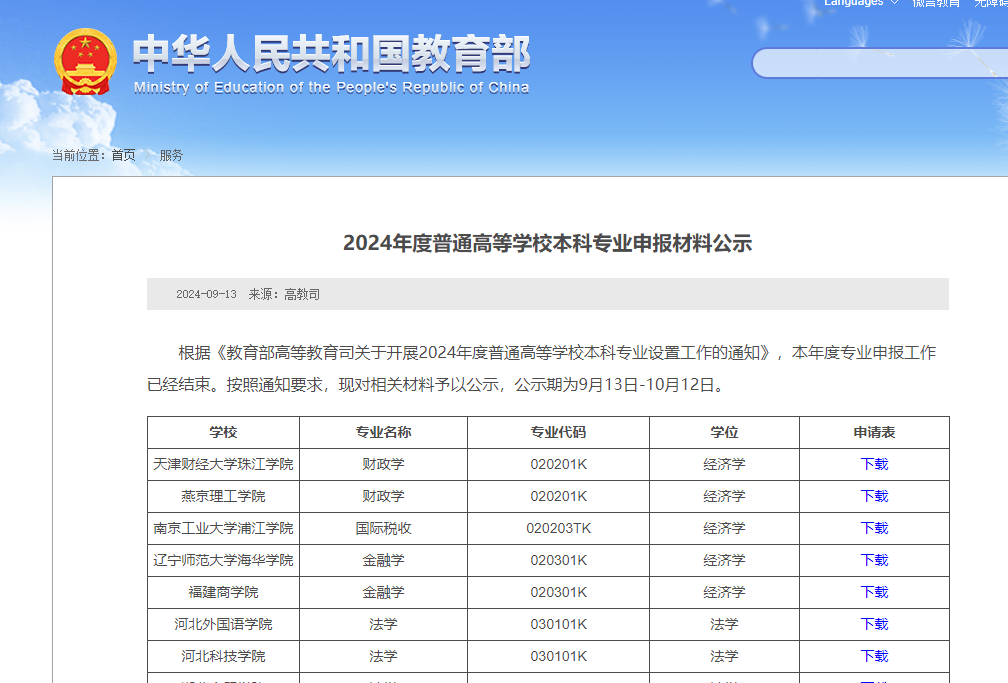Click the national emblem logo

pos(85,62)
